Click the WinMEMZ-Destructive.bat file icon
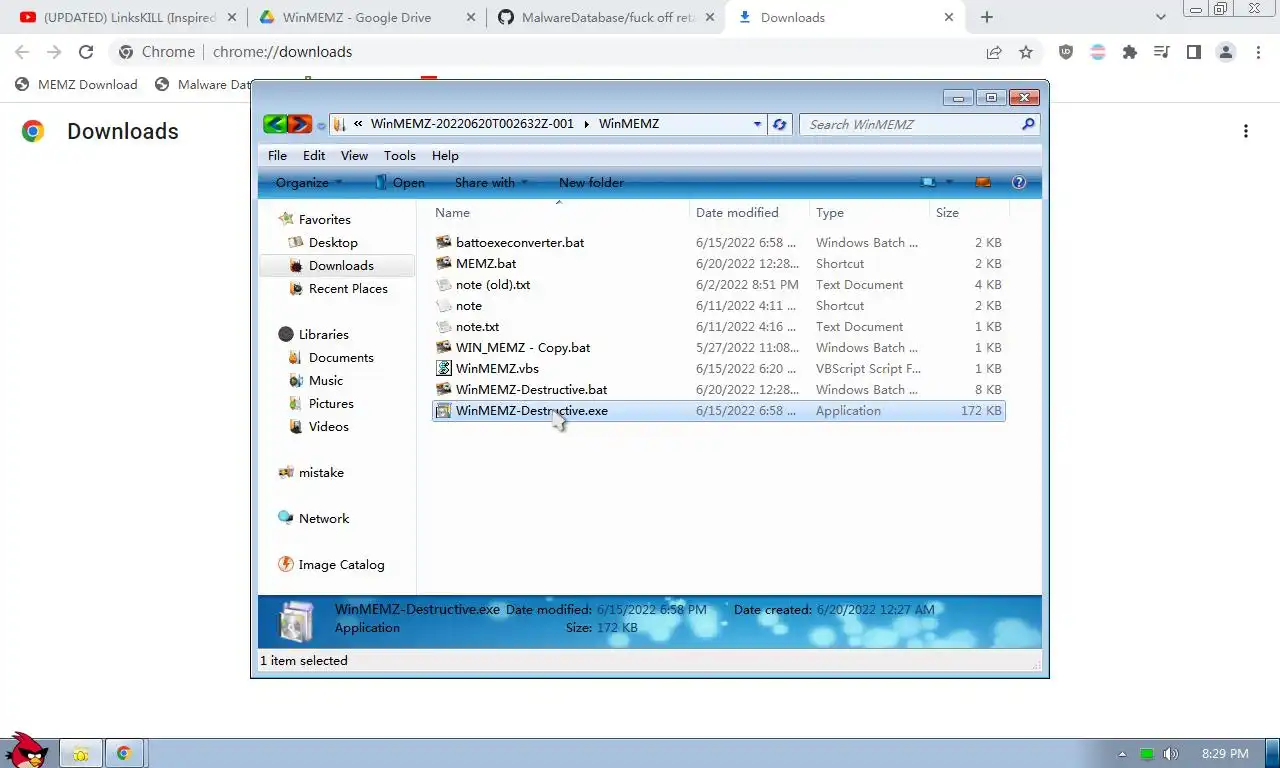 (x=445, y=389)
